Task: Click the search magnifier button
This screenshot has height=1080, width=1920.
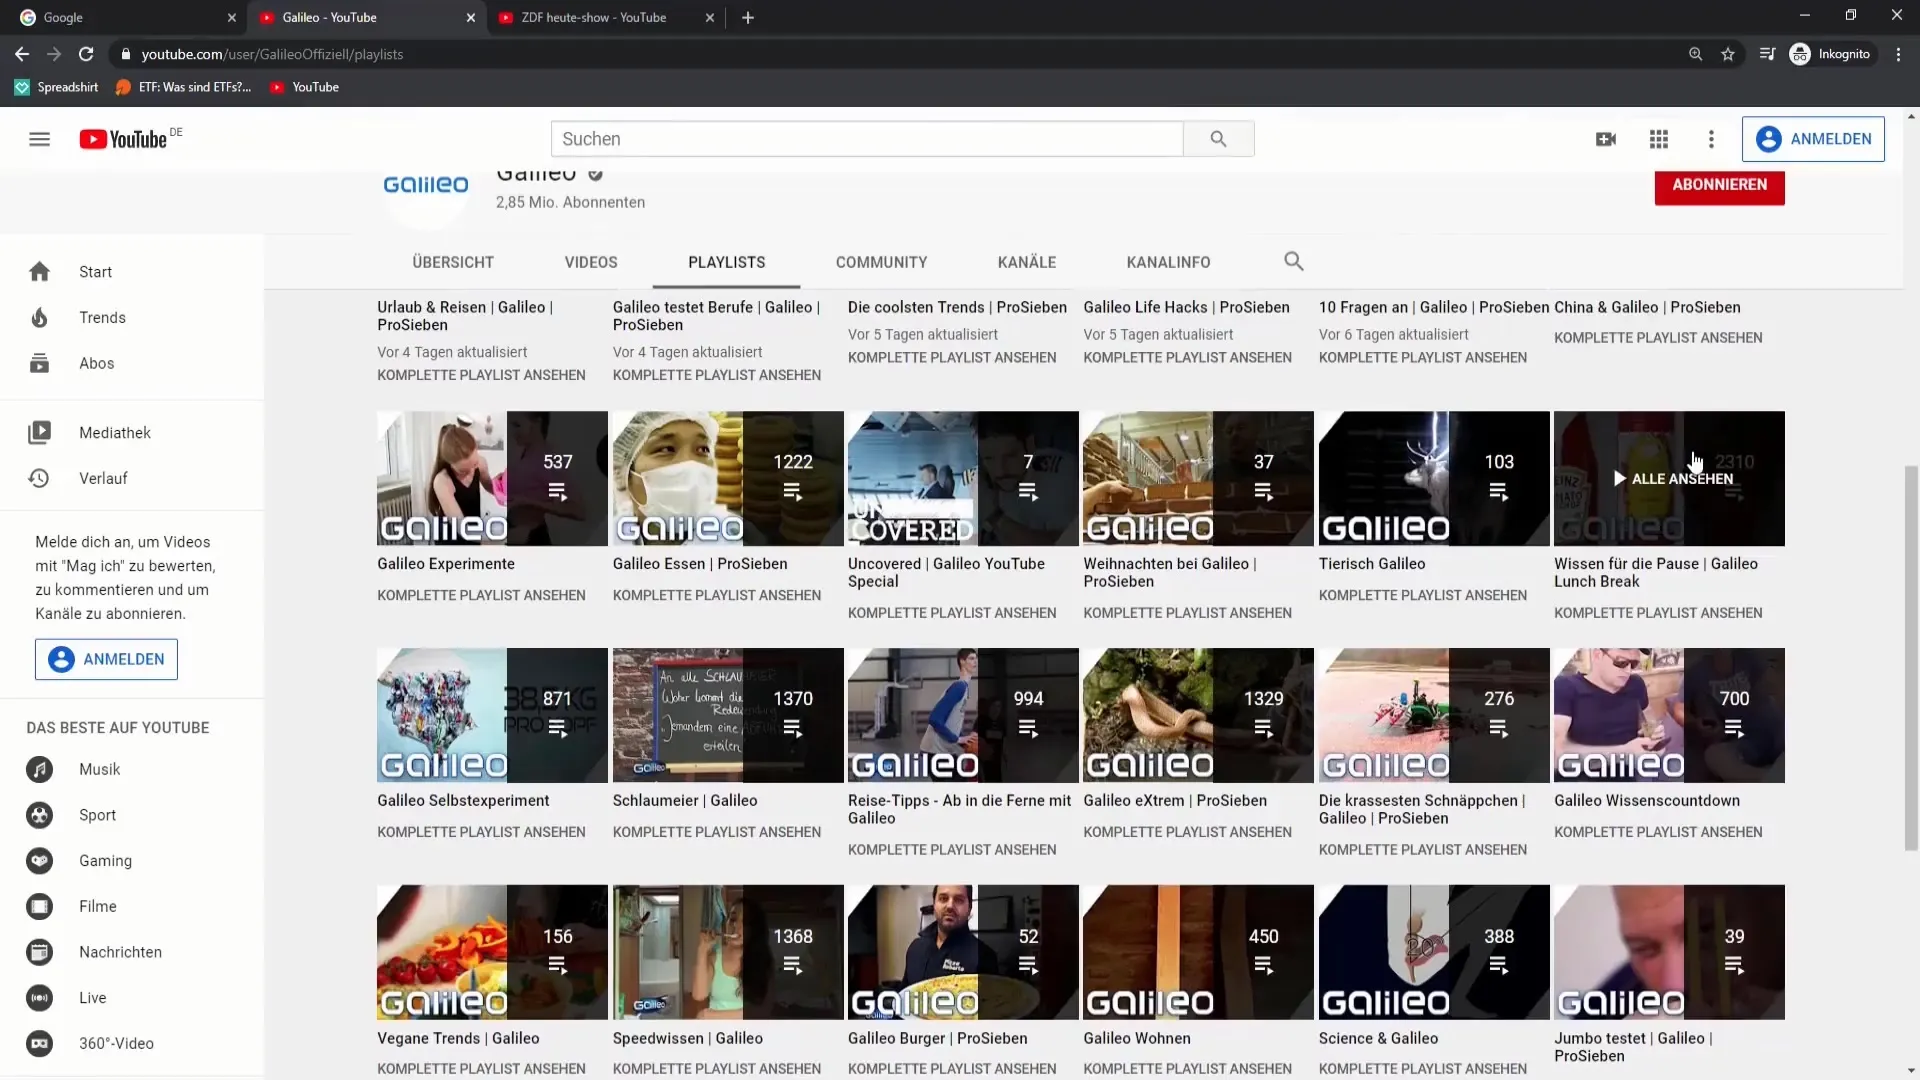Action: click(1218, 139)
